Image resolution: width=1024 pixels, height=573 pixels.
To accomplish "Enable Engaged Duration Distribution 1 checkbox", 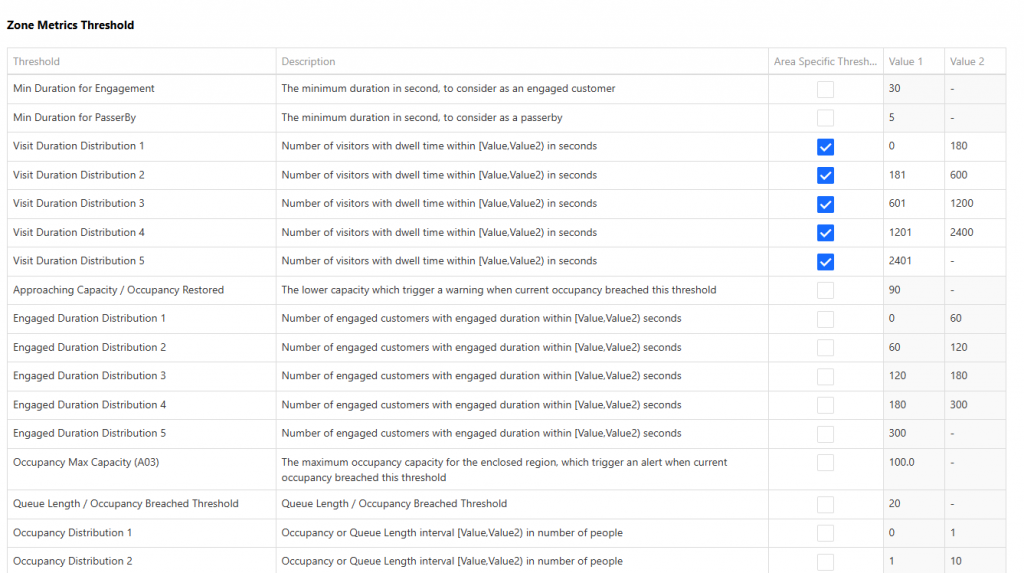I will pos(825,319).
